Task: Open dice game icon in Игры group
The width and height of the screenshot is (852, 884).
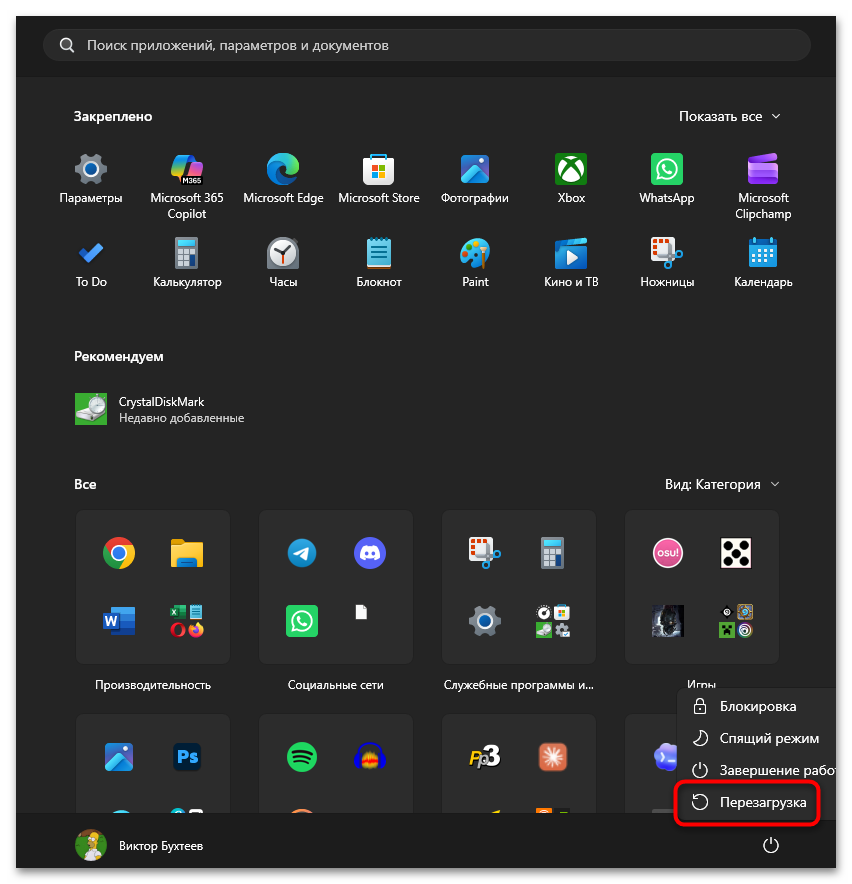Action: pyautogui.click(x=736, y=553)
